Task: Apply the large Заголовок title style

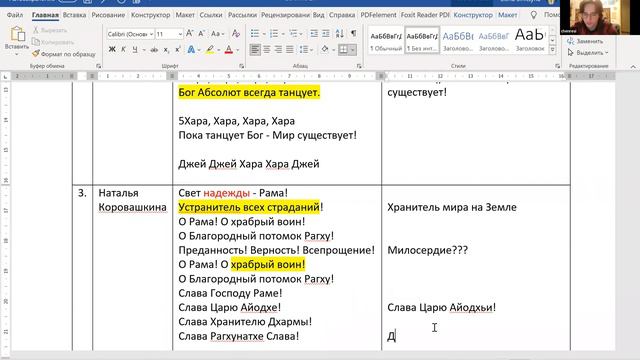Action: (530, 40)
